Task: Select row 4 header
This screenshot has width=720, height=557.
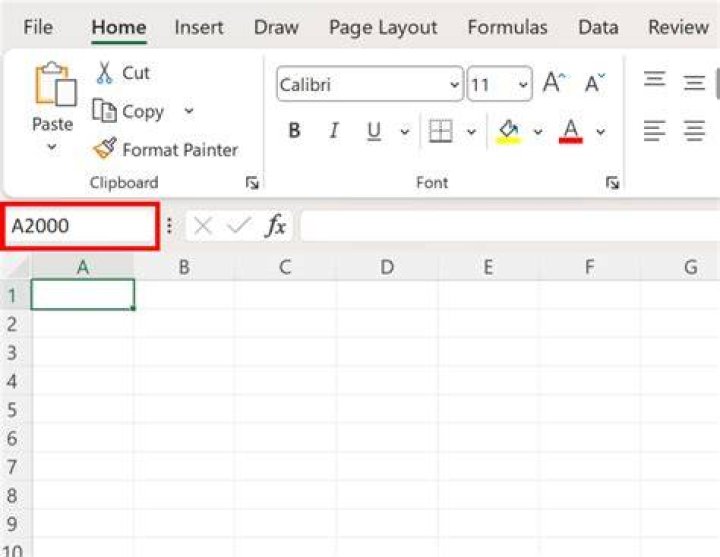Action: (x=15, y=381)
